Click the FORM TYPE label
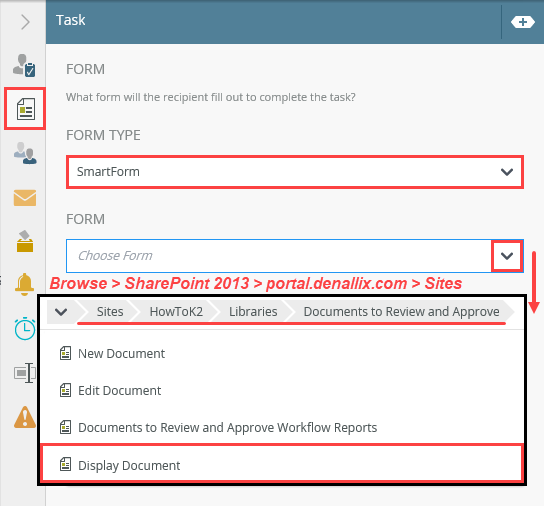 click(103, 135)
